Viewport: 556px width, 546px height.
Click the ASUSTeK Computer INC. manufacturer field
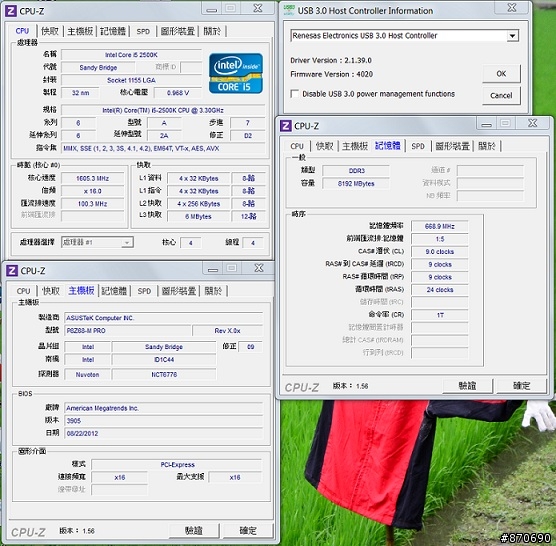click(163, 318)
